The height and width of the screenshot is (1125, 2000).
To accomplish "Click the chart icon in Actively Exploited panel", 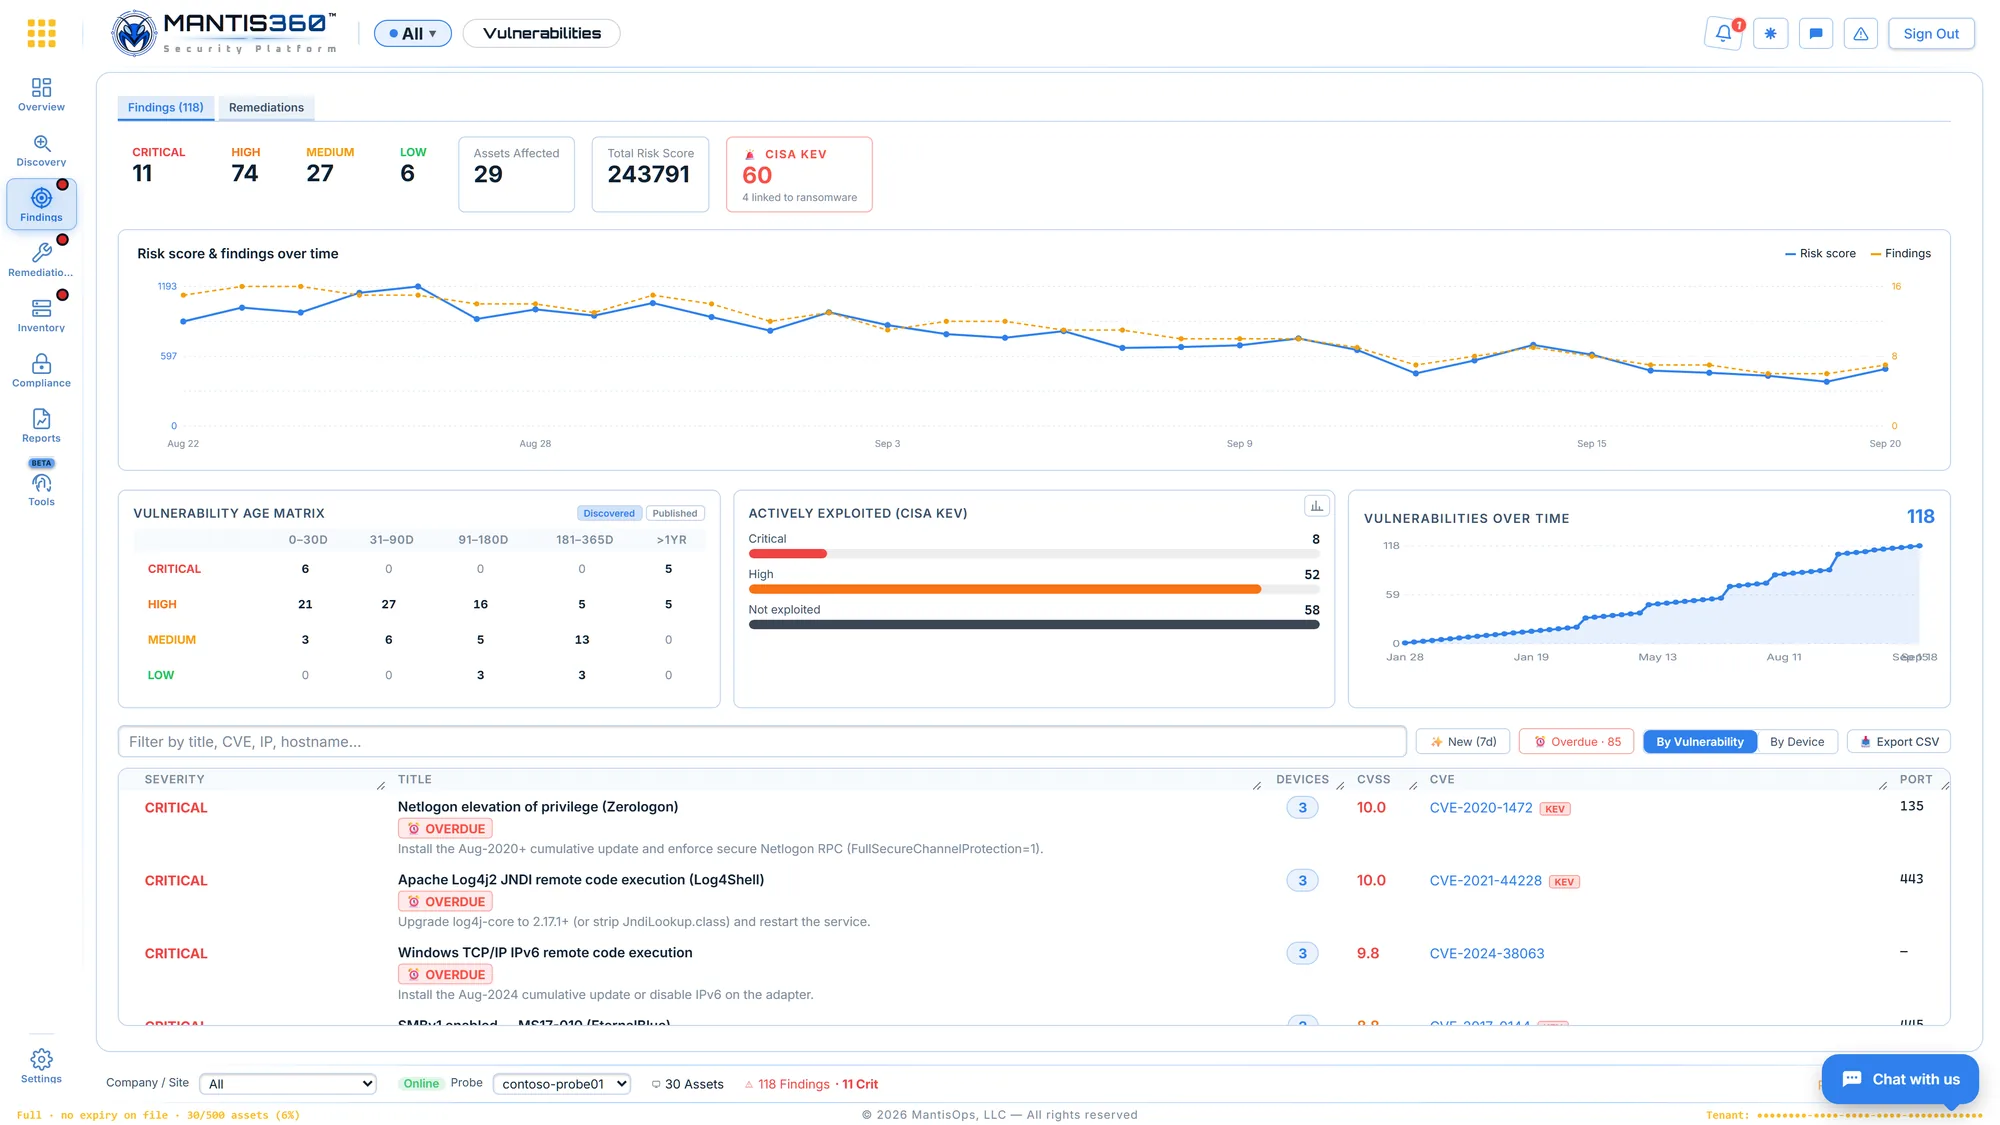I will tap(1317, 506).
